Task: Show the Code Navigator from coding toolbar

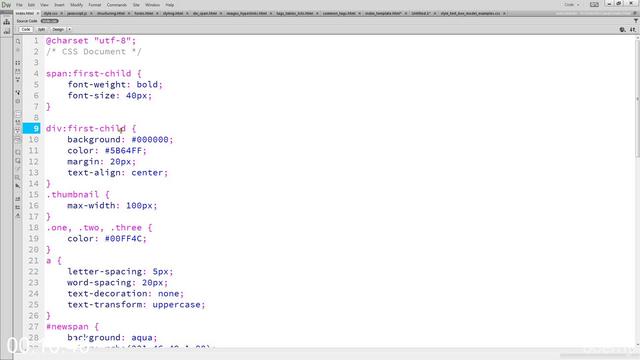Action: point(18,49)
